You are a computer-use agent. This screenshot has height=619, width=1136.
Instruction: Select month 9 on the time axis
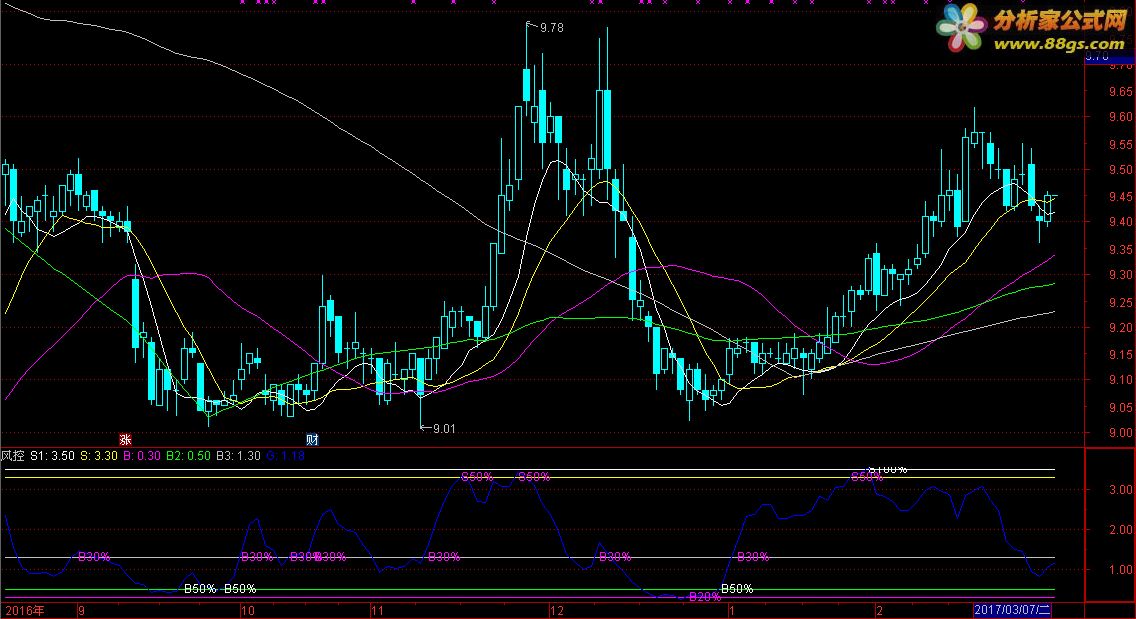[81, 610]
